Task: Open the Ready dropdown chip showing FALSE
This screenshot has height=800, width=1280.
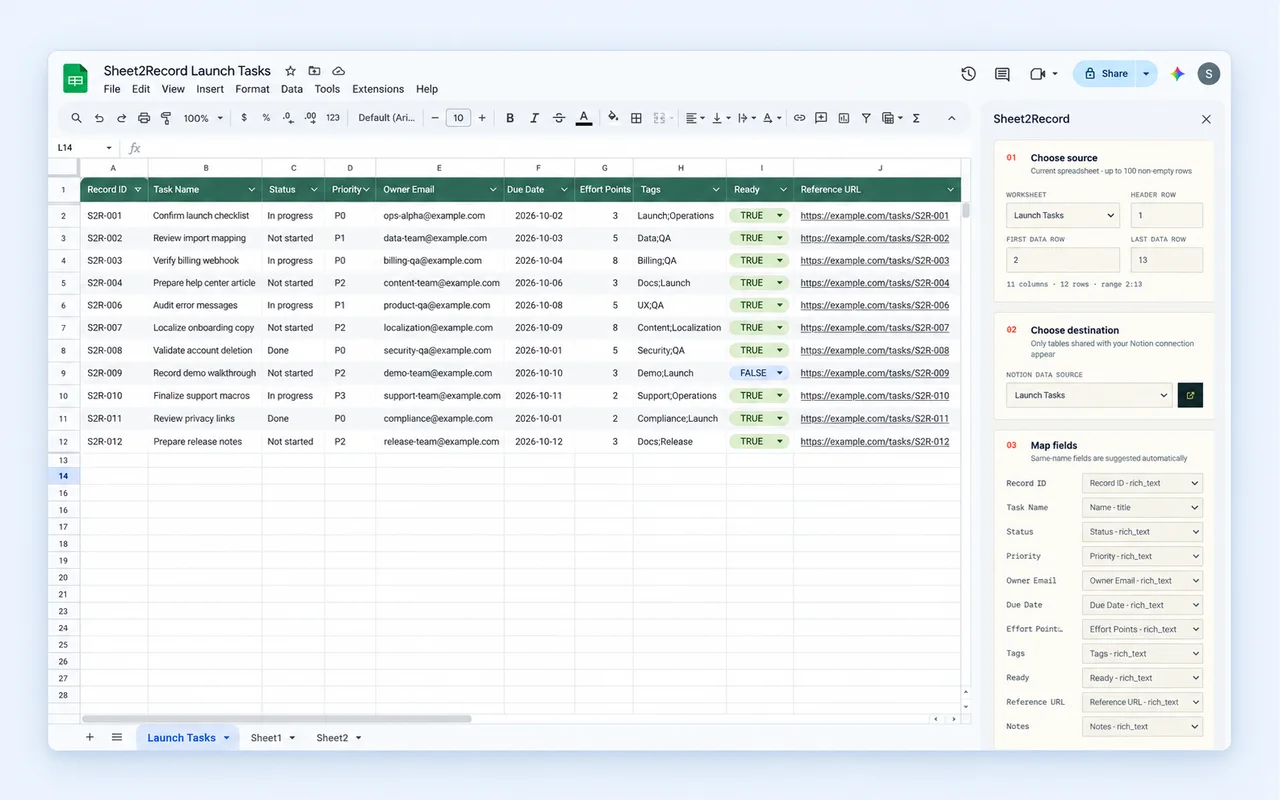Action: tap(759, 373)
